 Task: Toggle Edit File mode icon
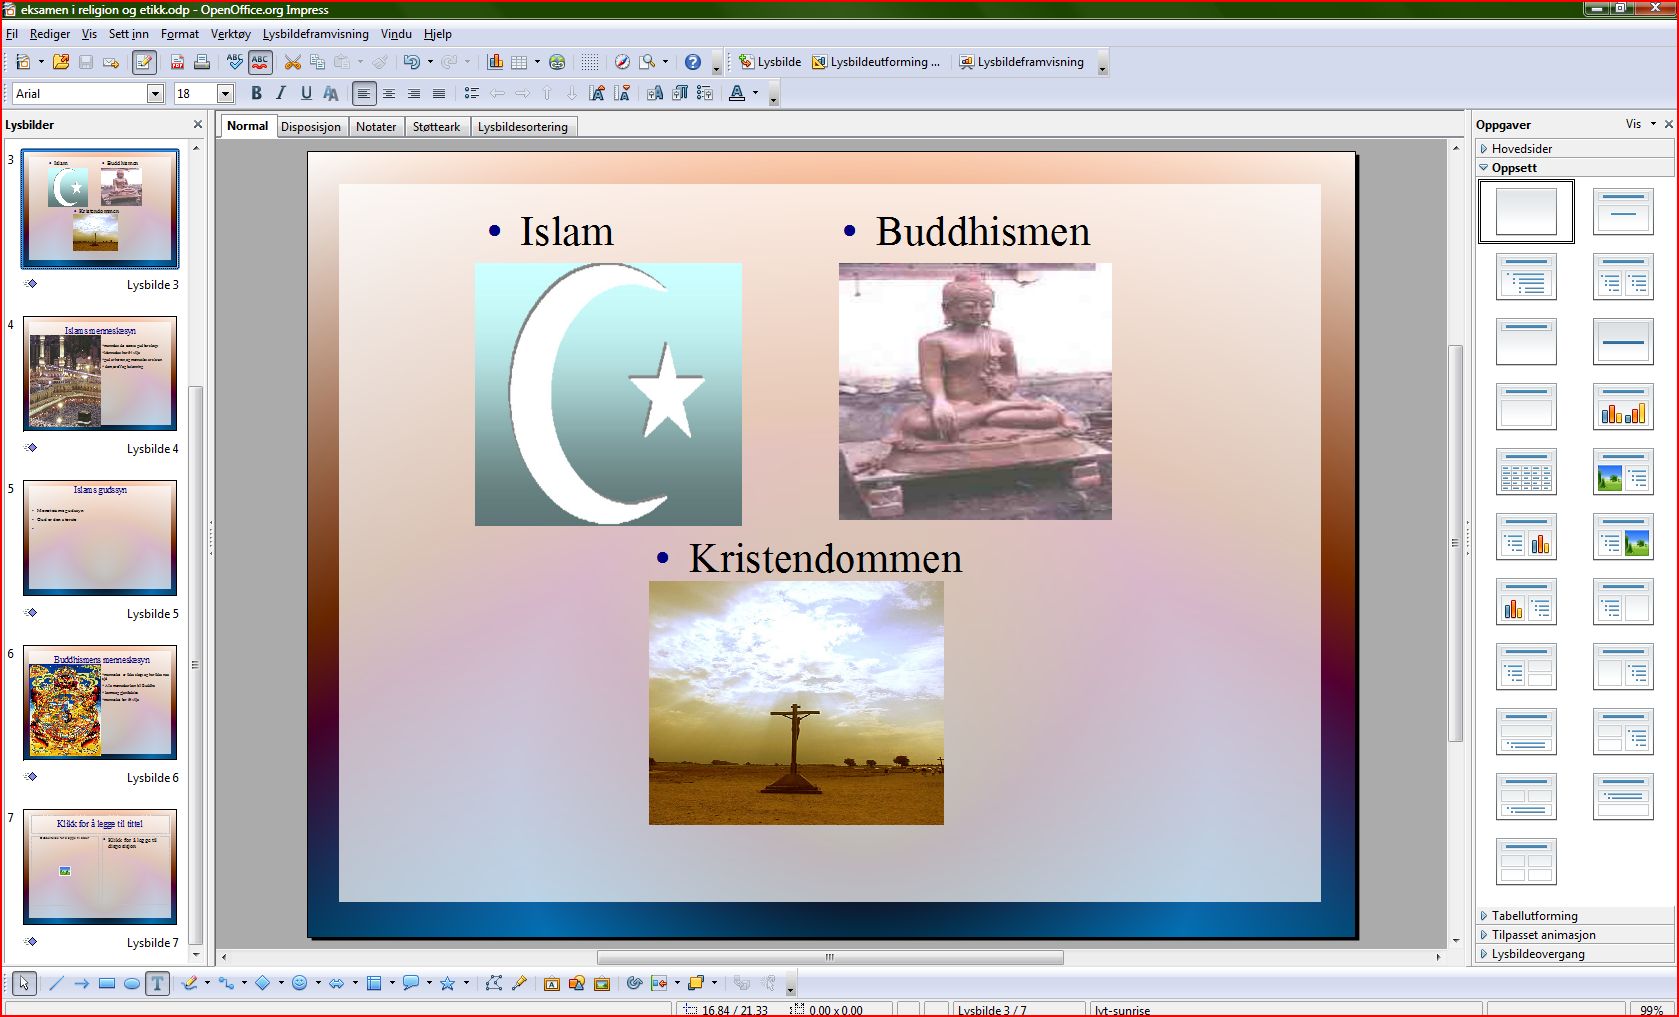144,62
